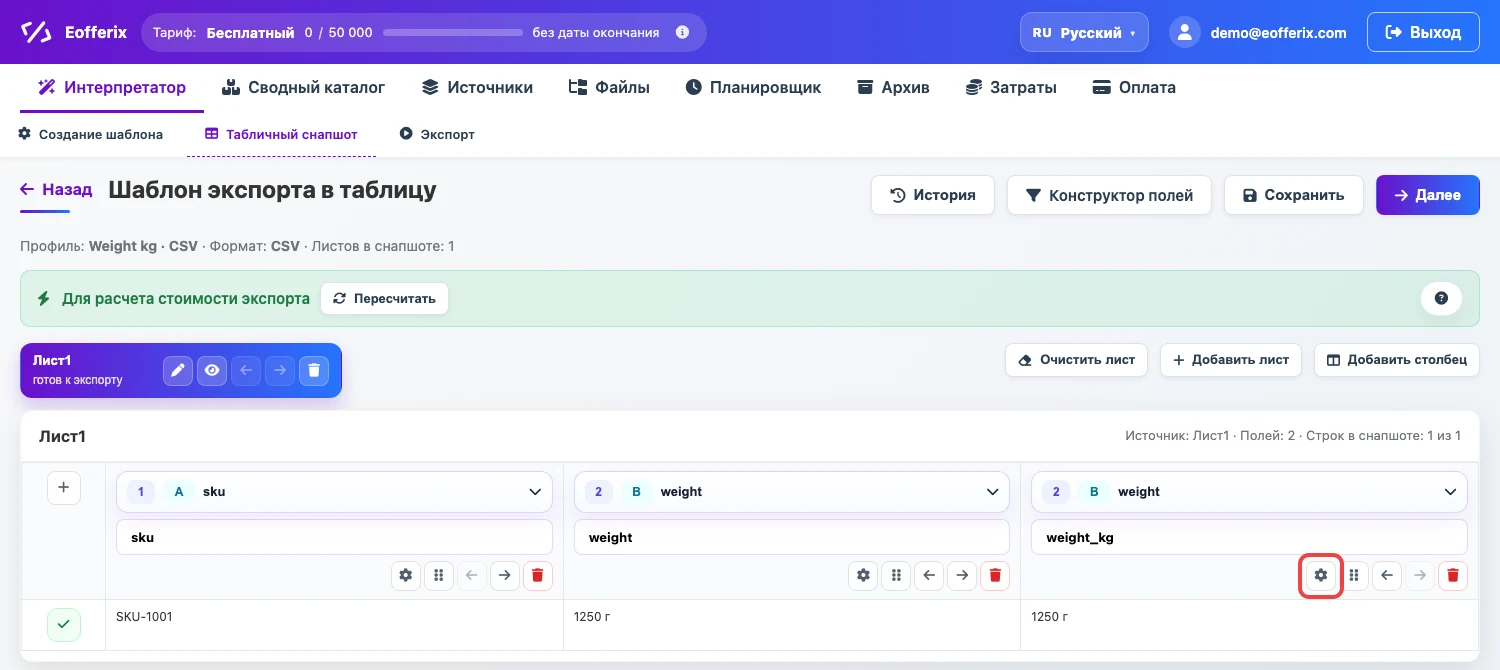This screenshot has height=670, width=1500.
Task: Click the left arrow under the weight field
Action: [x=929, y=575]
